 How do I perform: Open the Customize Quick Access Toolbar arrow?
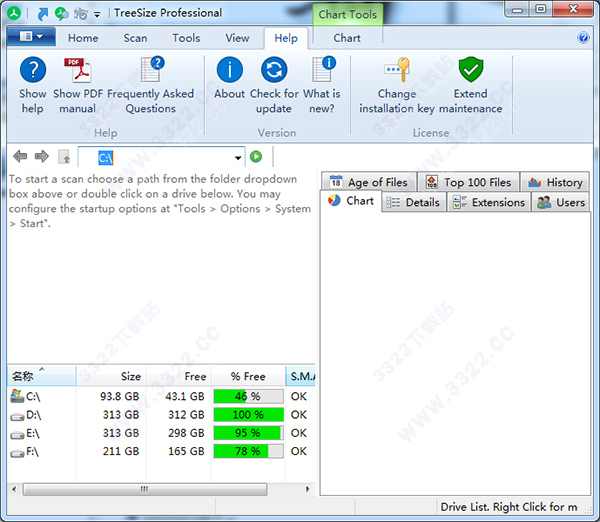tap(97, 15)
